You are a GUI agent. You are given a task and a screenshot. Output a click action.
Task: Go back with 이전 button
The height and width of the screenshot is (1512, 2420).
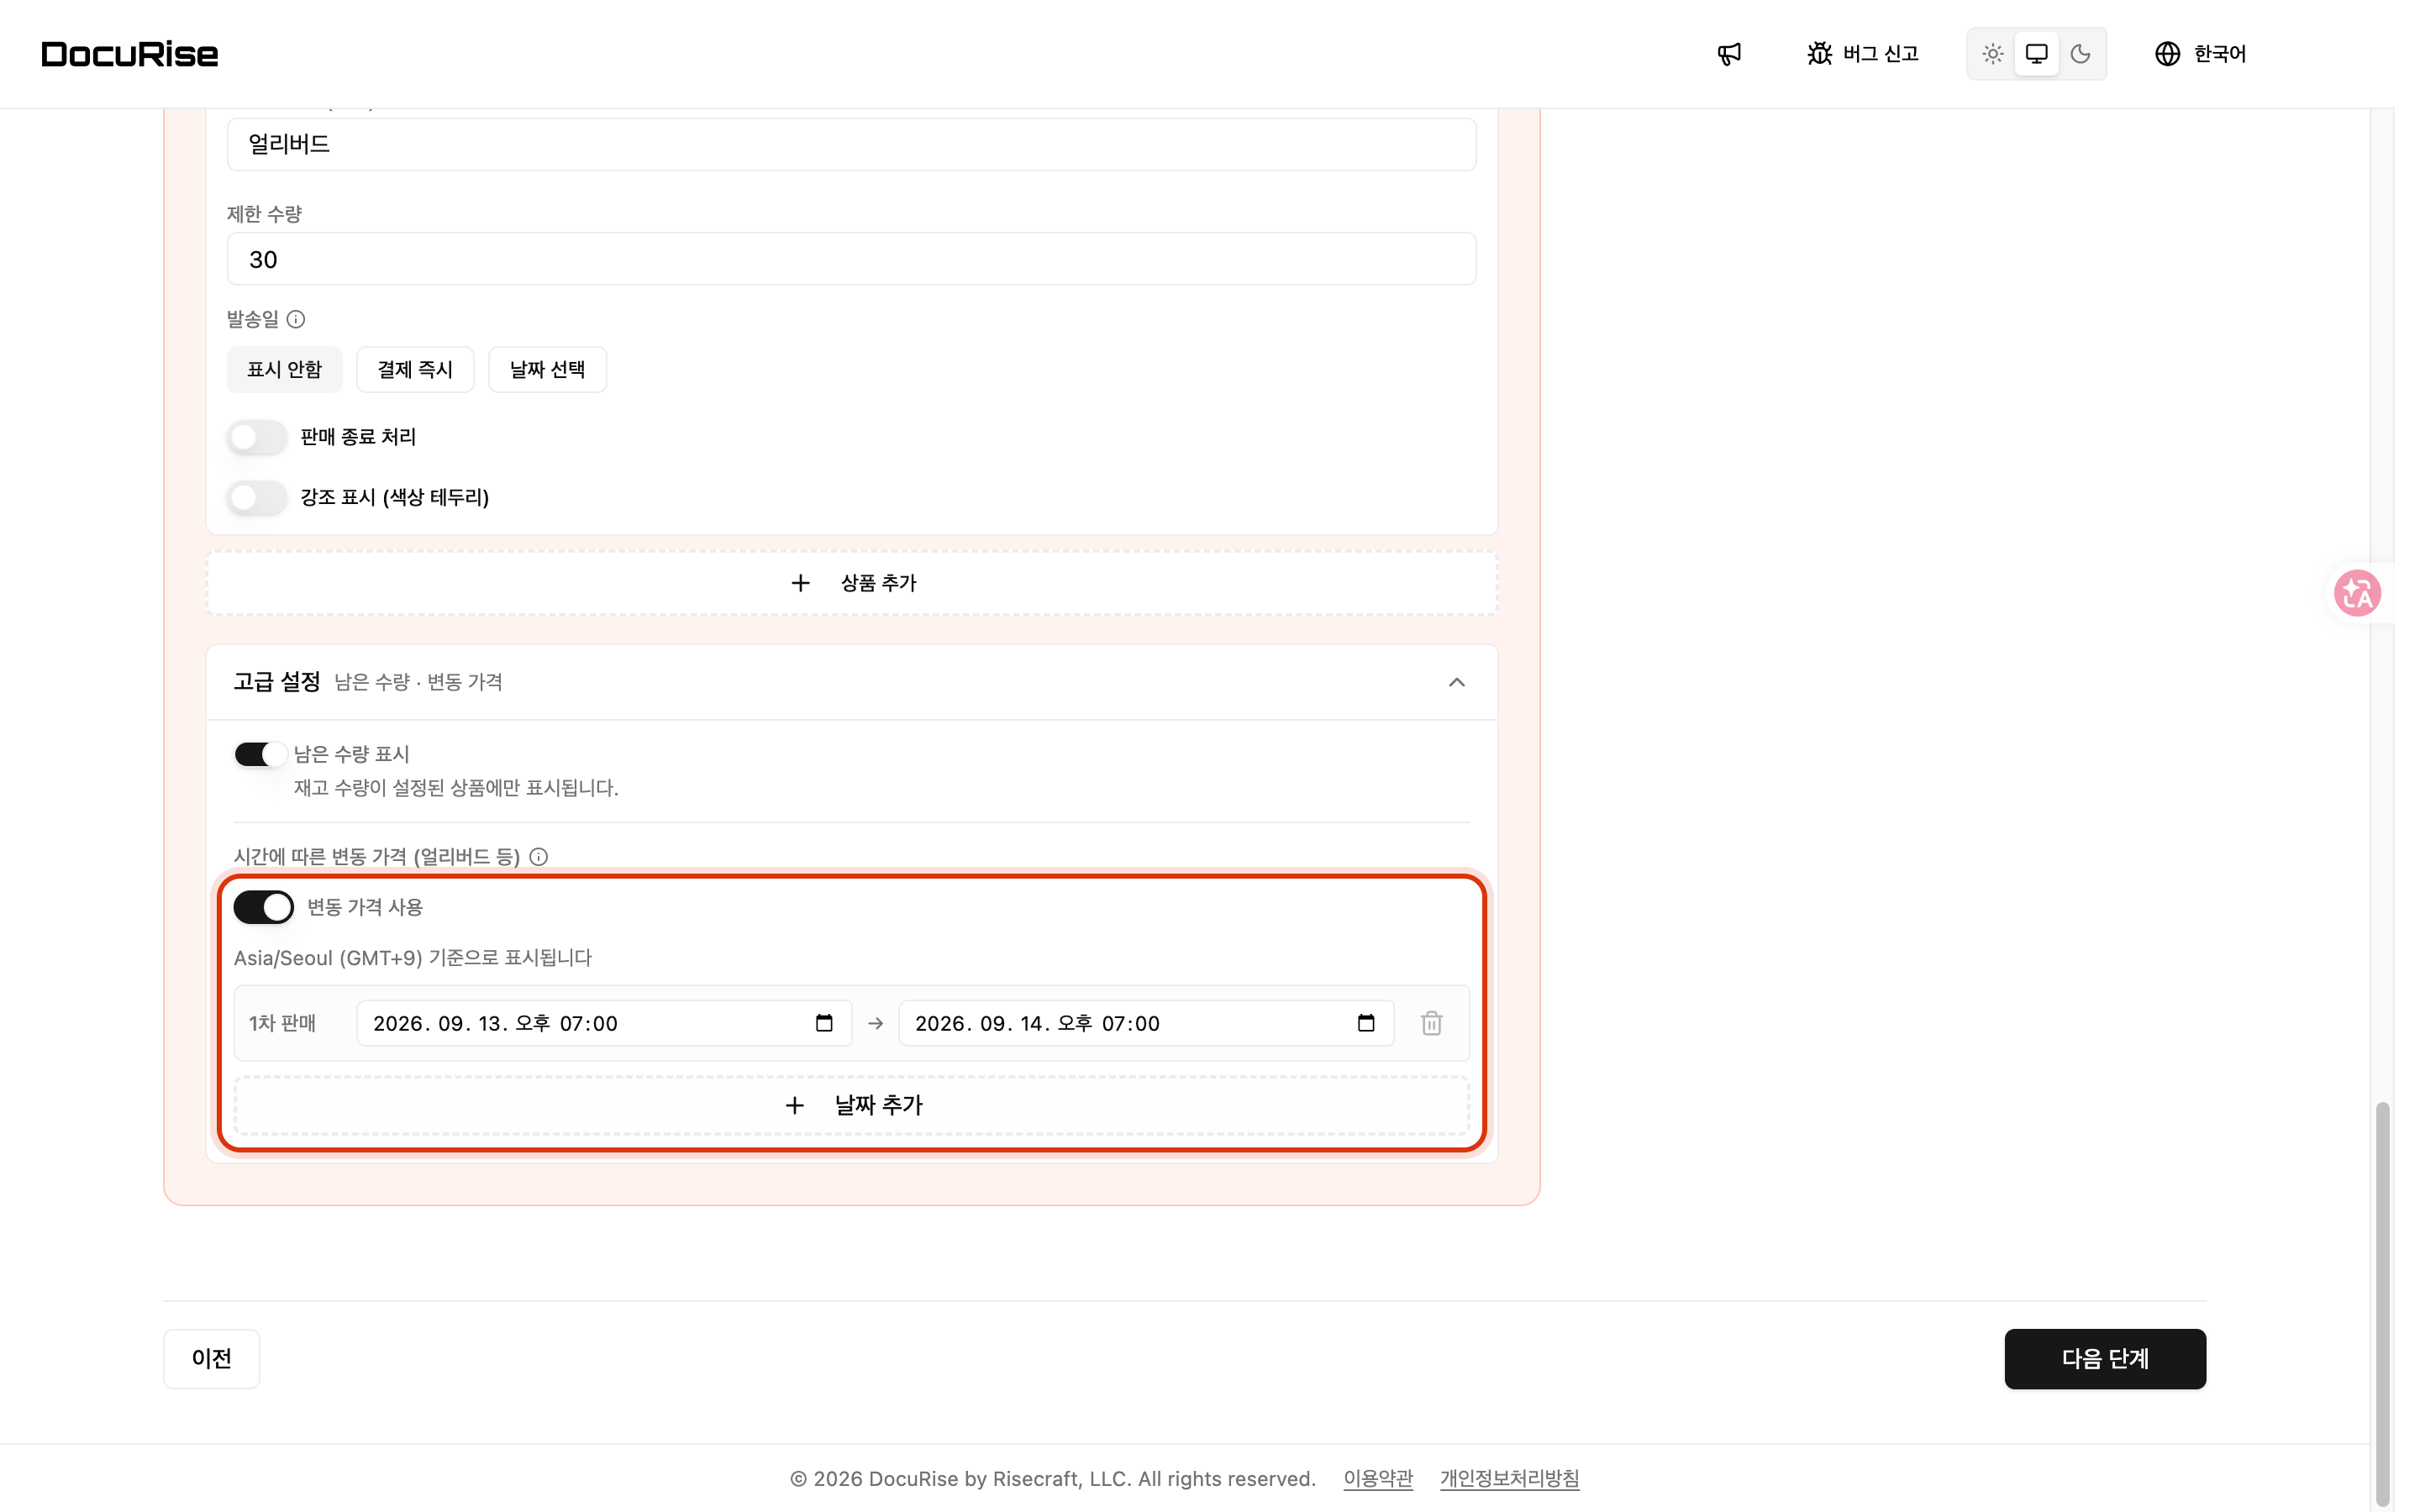coord(211,1358)
